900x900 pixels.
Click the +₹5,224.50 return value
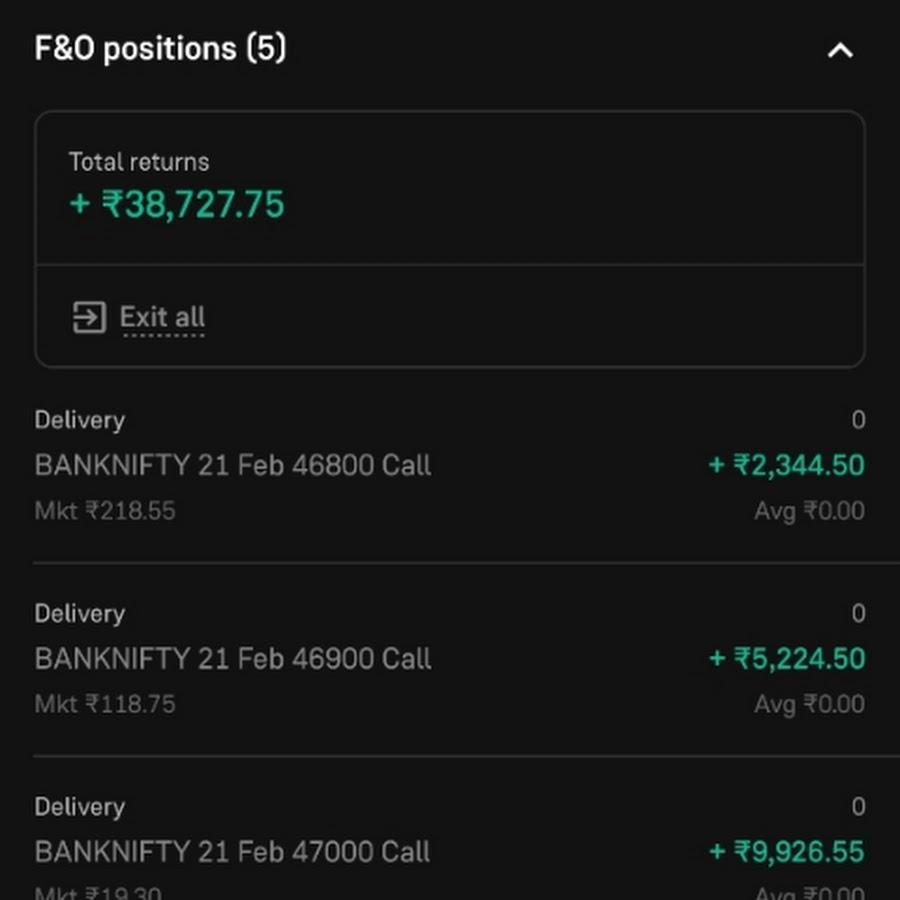(x=787, y=658)
